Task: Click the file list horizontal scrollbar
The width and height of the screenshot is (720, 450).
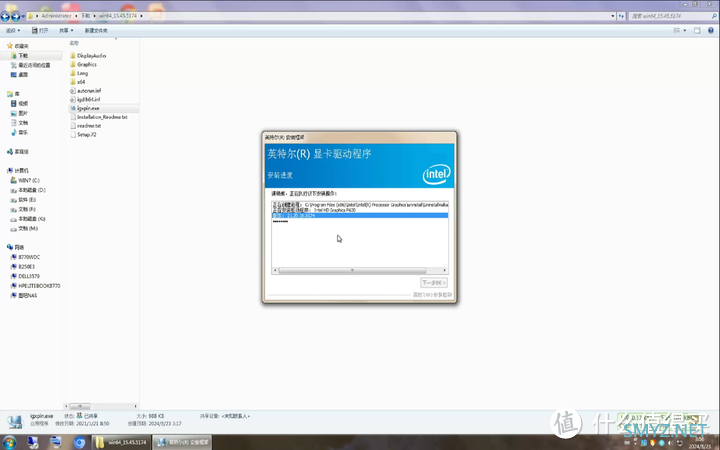Action: pyautogui.click(x=101, y=406)
